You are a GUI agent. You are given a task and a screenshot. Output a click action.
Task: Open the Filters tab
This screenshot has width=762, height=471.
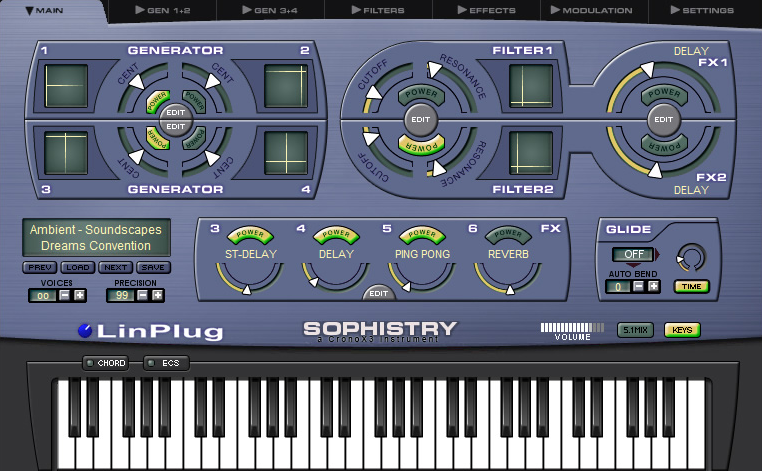tap(378, 10)
